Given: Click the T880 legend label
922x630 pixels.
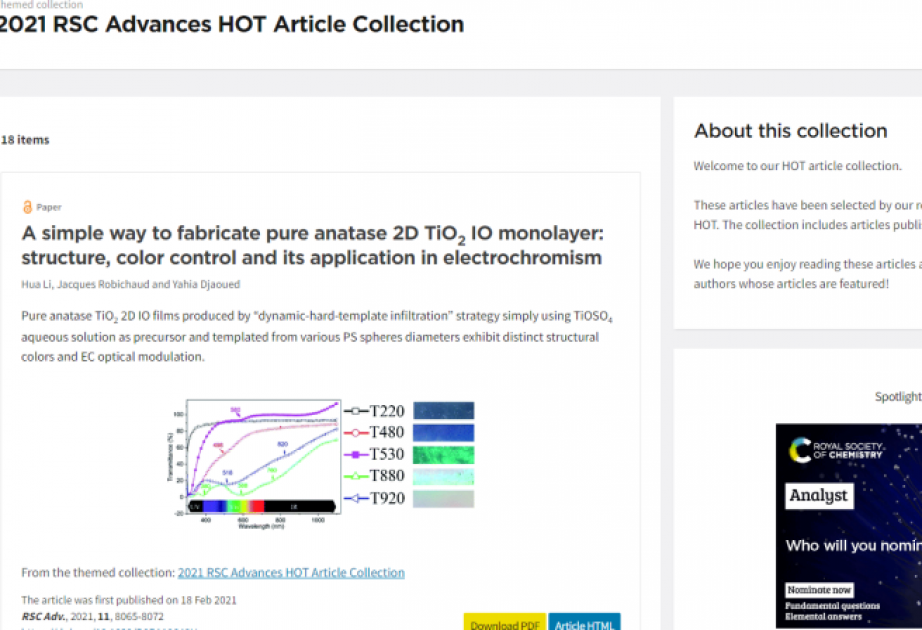Looking at the screenshot, I should coord(387,475).
